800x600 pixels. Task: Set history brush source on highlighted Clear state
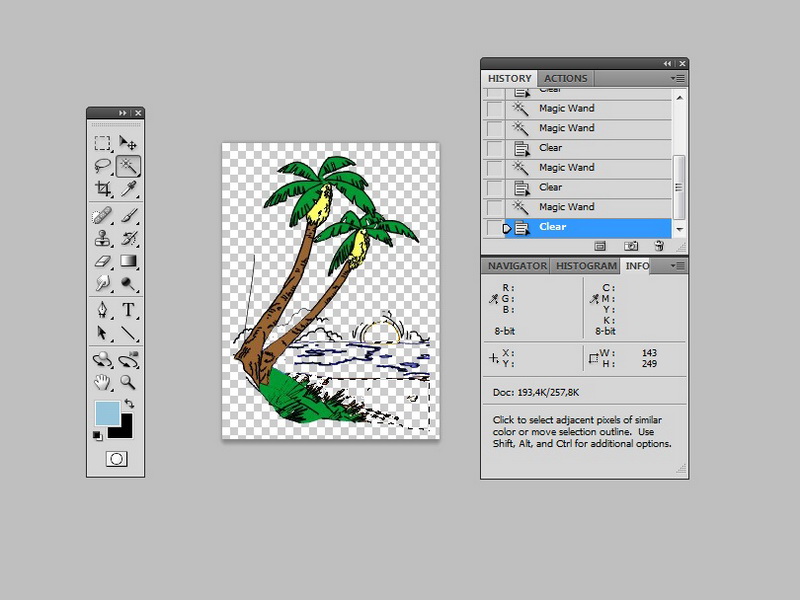tap(494, 228)
